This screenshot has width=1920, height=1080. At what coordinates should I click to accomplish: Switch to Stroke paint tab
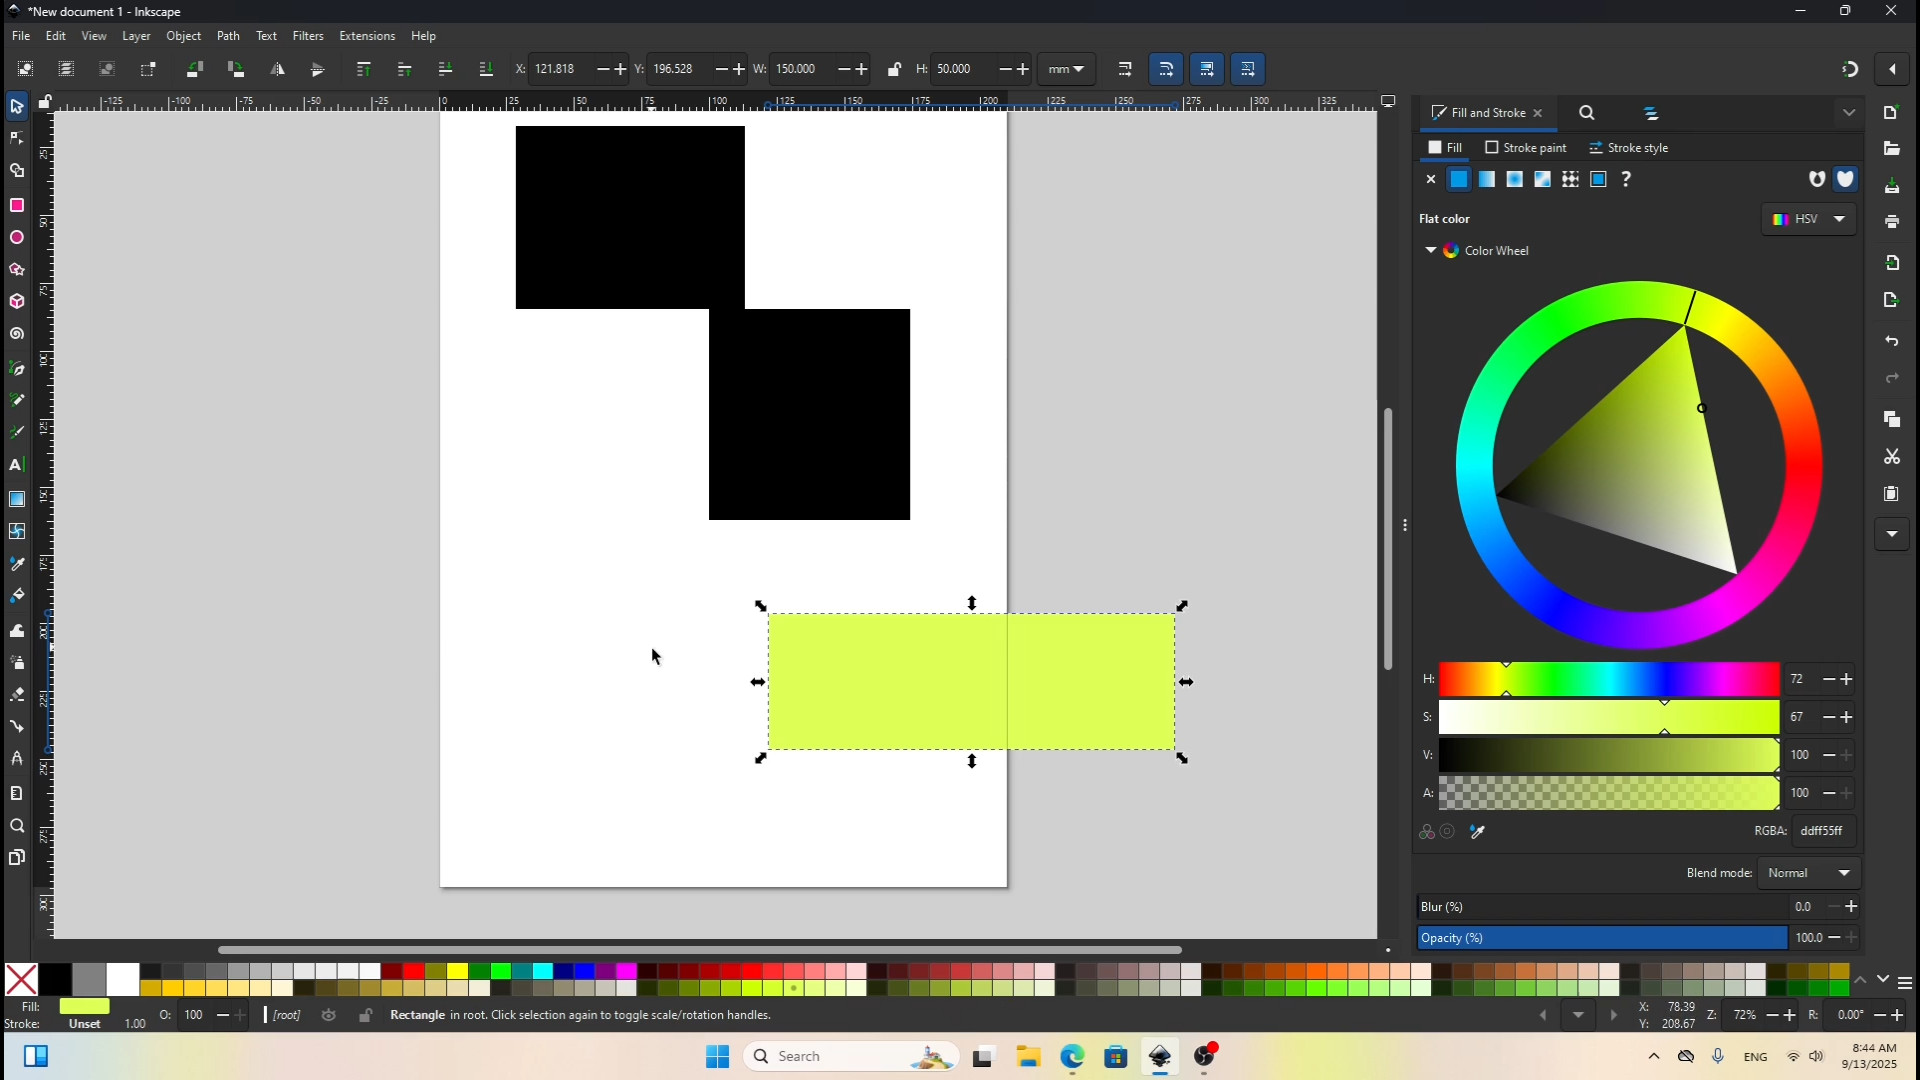(1526, 148)
